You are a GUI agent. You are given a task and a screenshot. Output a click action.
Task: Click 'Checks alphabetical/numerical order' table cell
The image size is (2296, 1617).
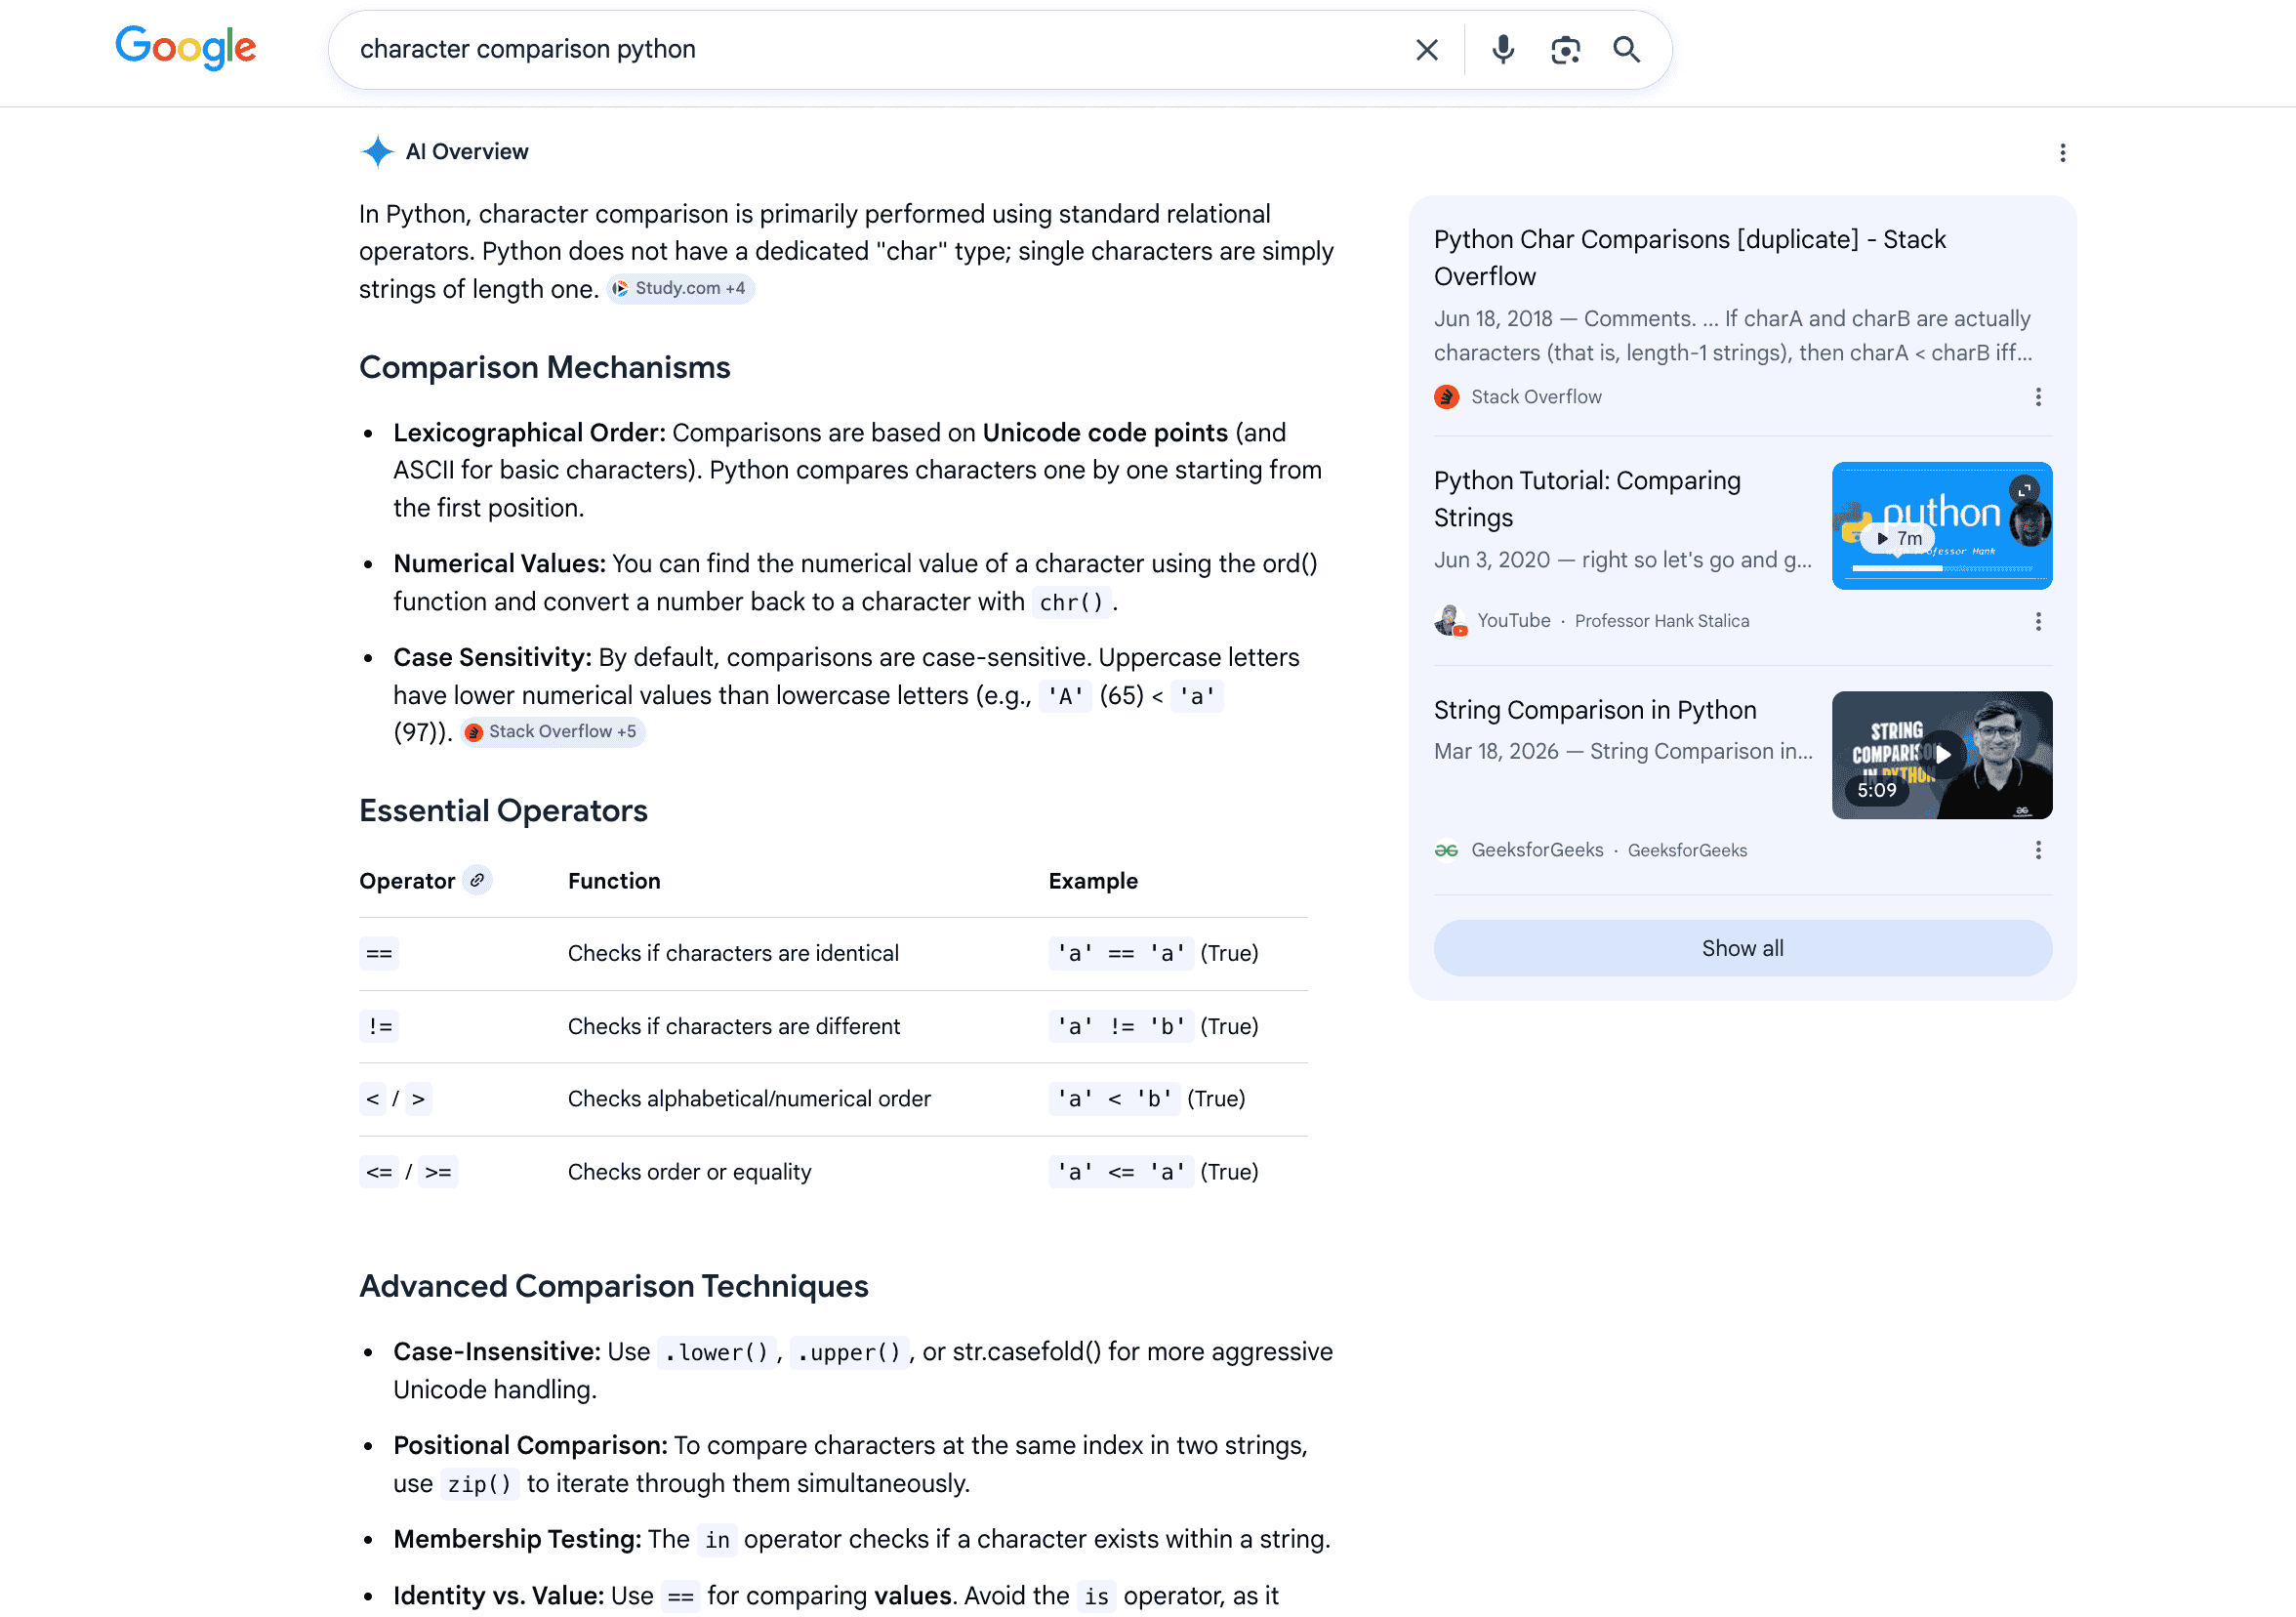(x=749, y=1098)
